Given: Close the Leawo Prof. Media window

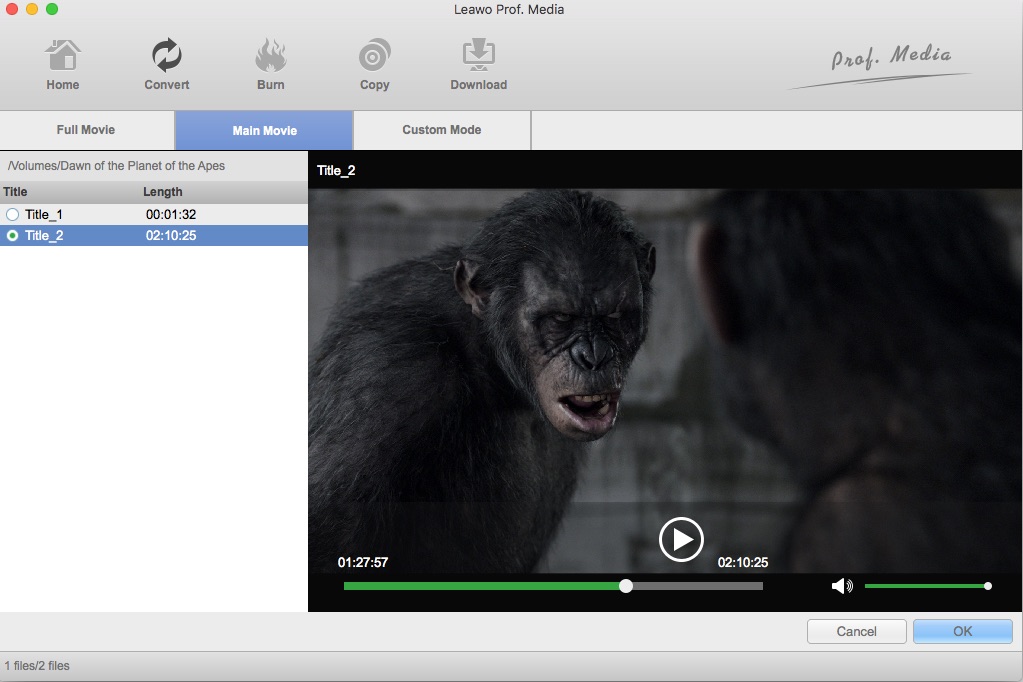Looking at the screenshot, I should (12, 9).
